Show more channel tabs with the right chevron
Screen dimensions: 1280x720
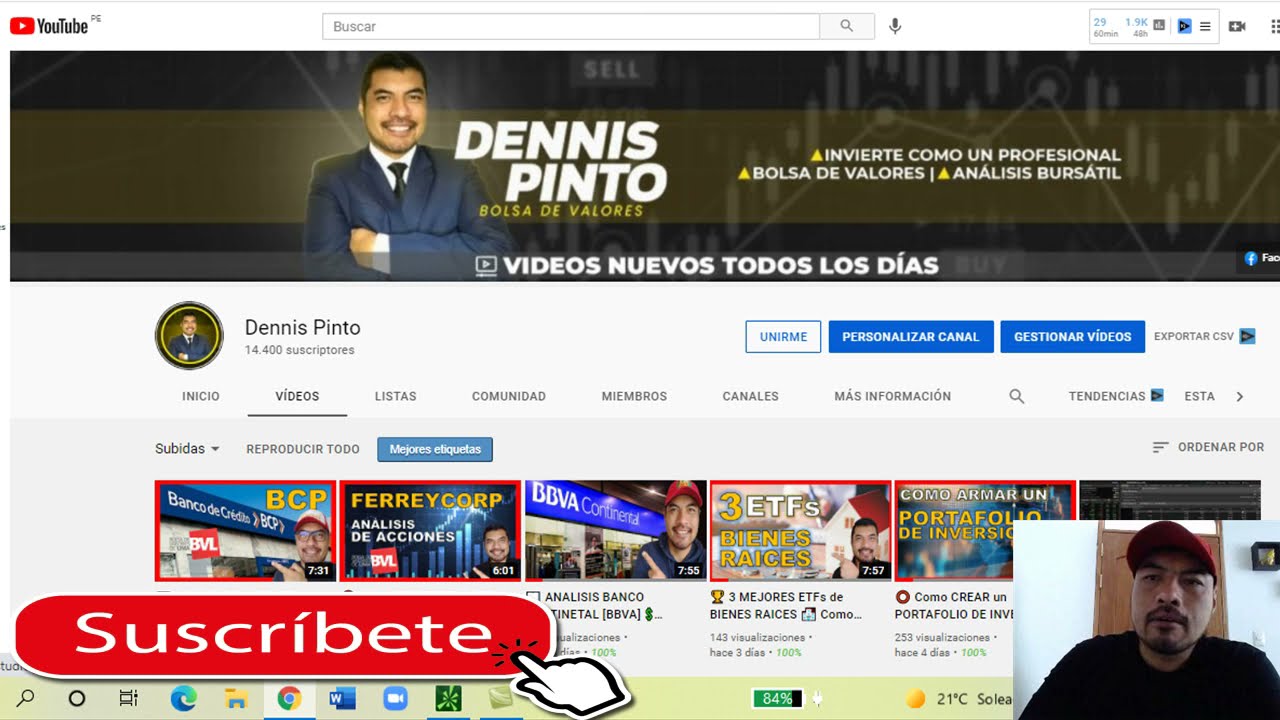coord(1240,396)
